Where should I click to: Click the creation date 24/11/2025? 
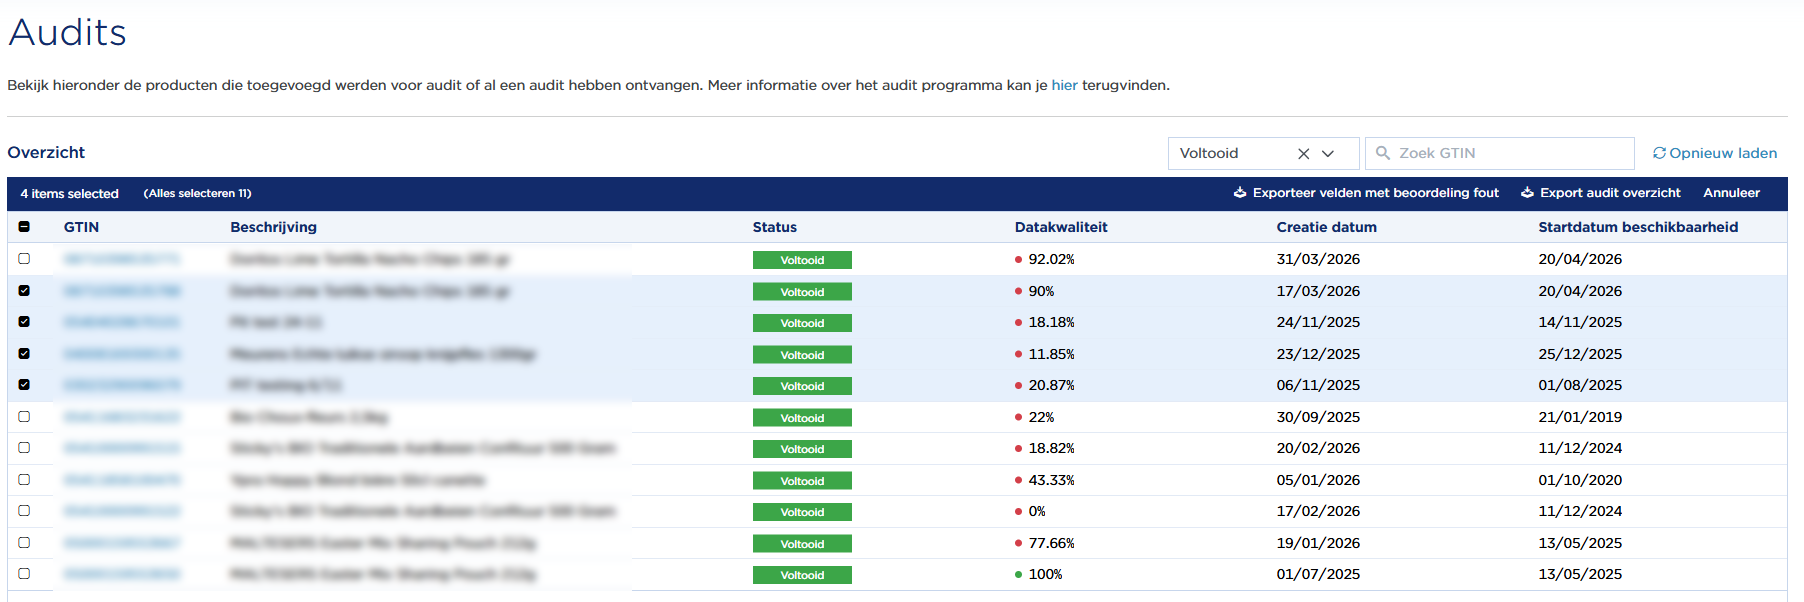click(1318, 322)
